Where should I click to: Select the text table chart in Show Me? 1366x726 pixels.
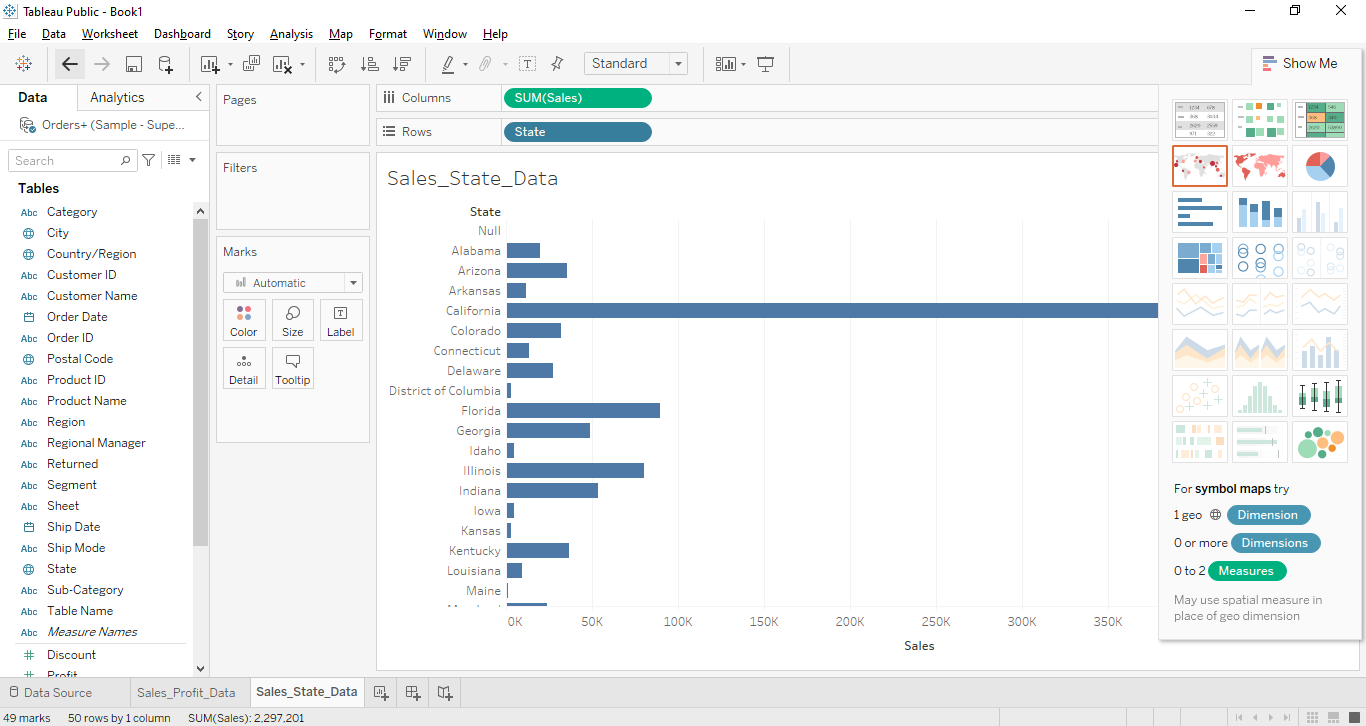pyautogui.click(x=1200, y=120)
